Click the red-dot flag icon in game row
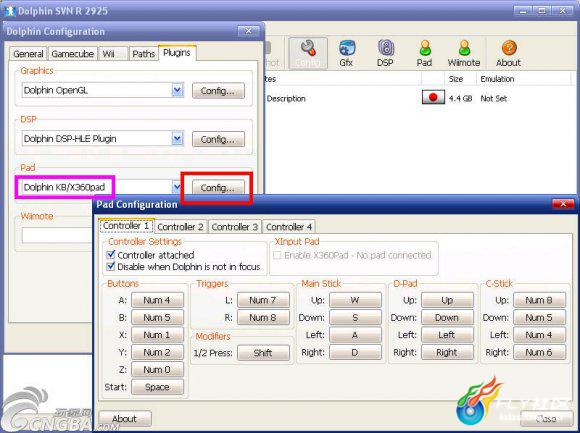 (433, 98)
